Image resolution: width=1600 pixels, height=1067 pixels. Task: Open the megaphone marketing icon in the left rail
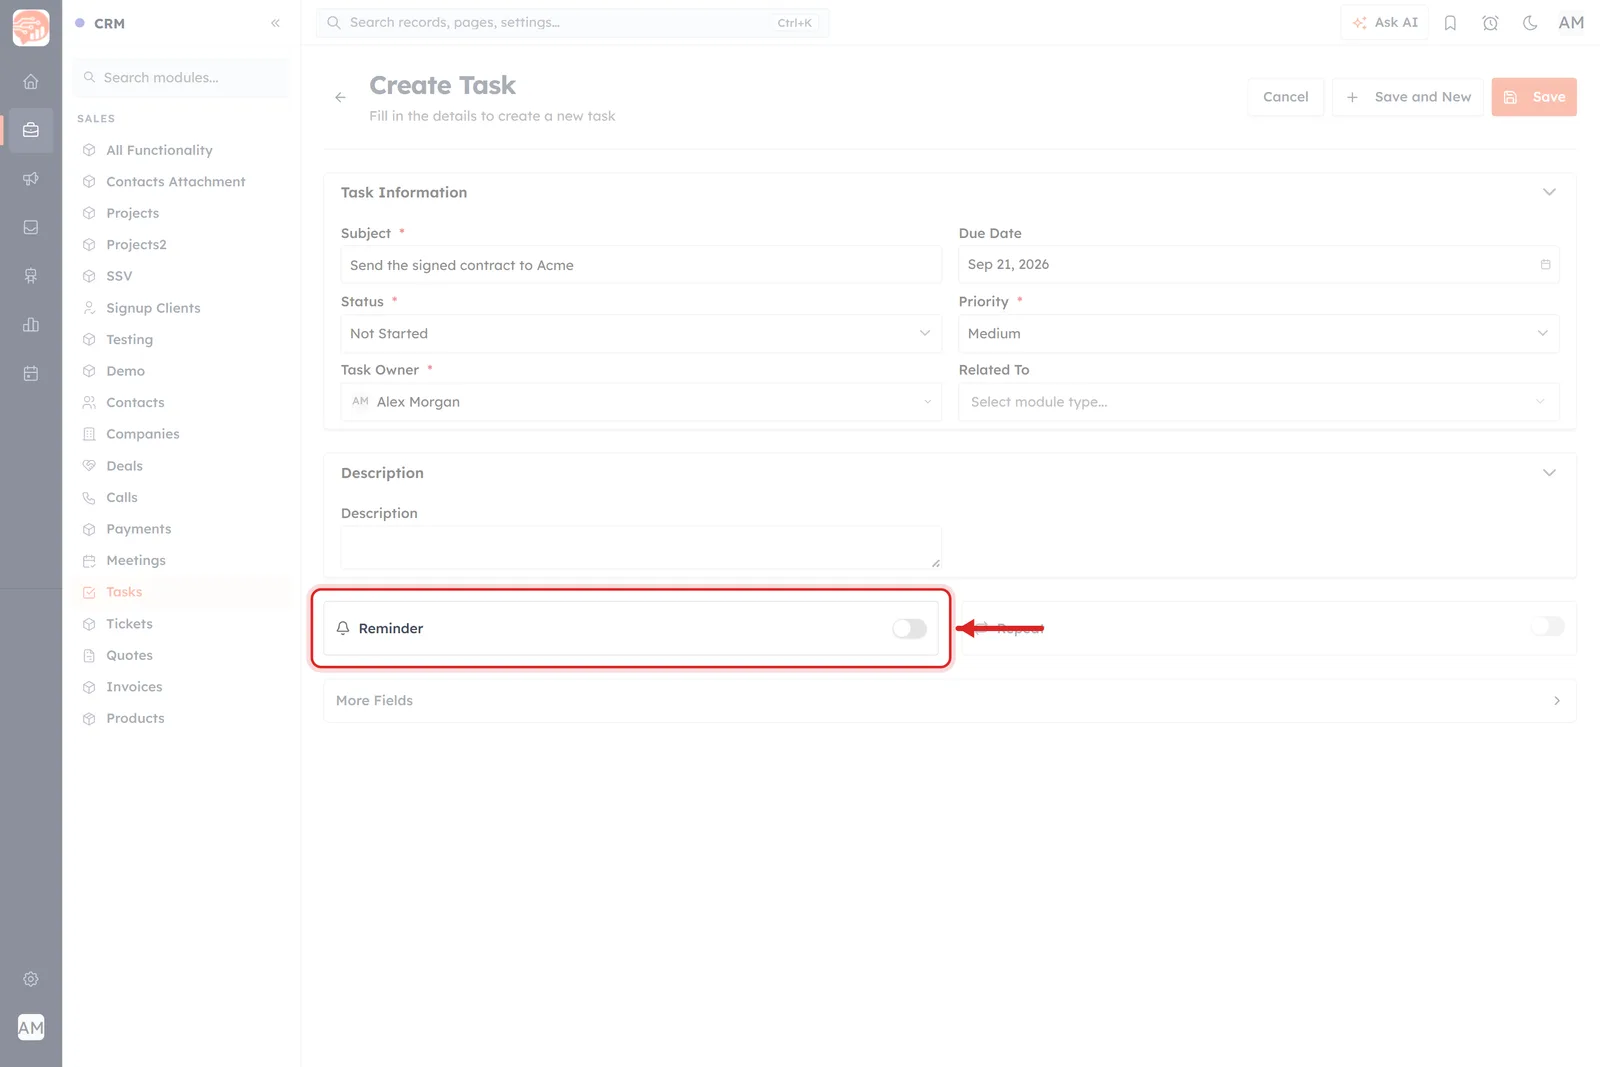point(31,179)
